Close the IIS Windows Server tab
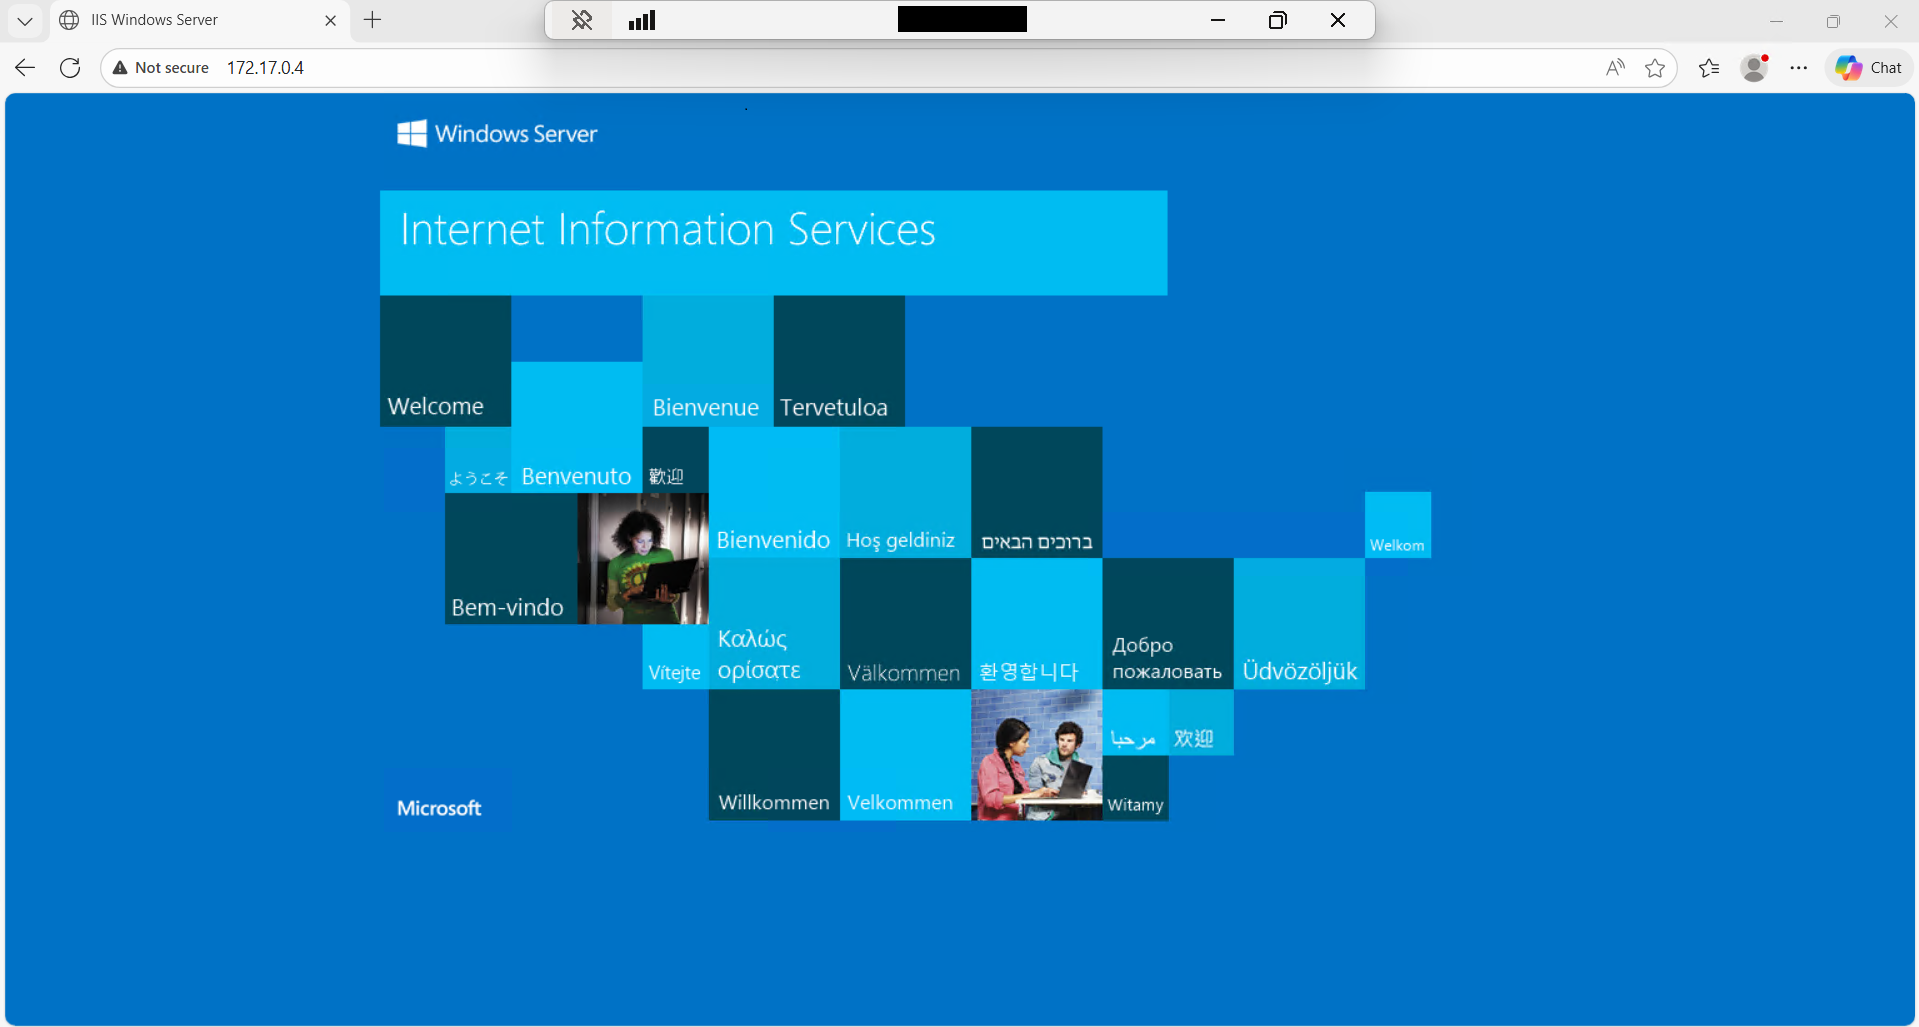 click(x=331, y=20)
